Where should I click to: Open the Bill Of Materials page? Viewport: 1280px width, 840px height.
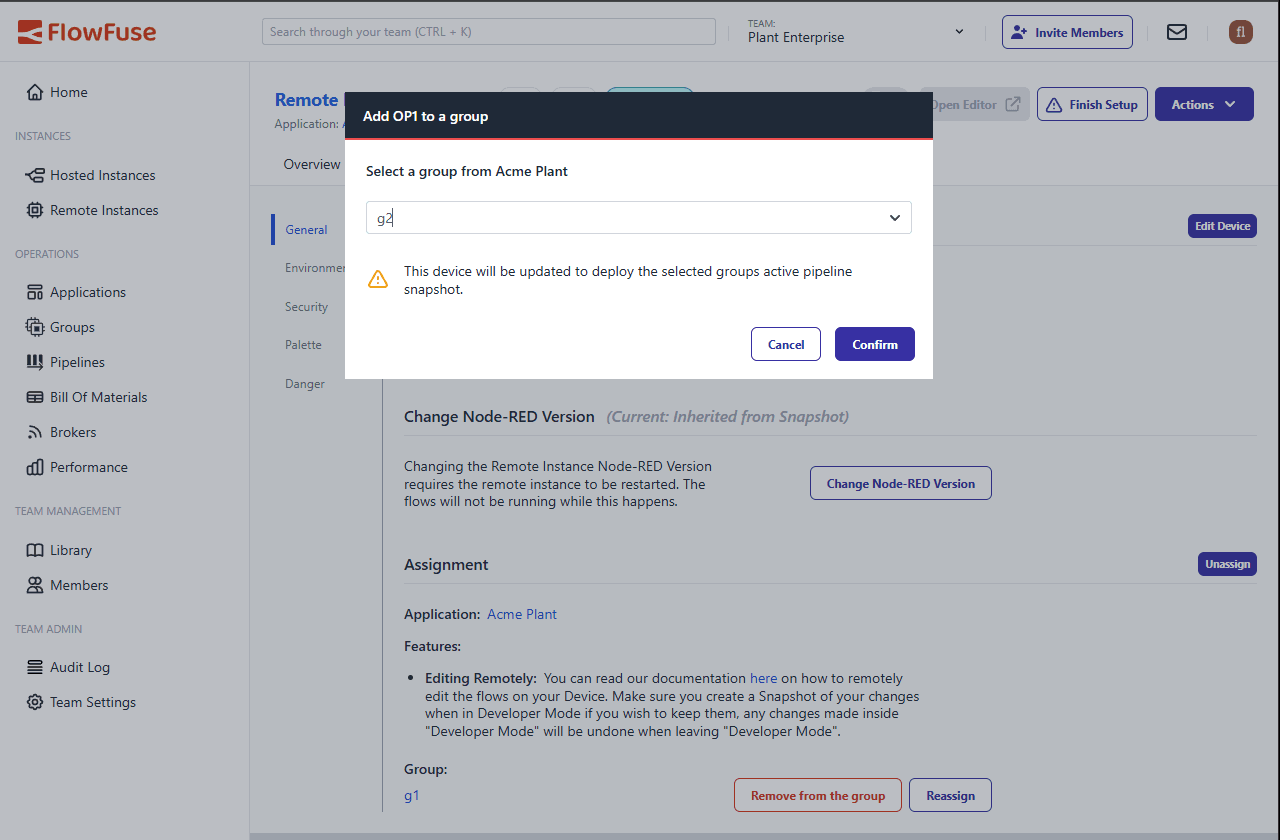click(99, 396)
